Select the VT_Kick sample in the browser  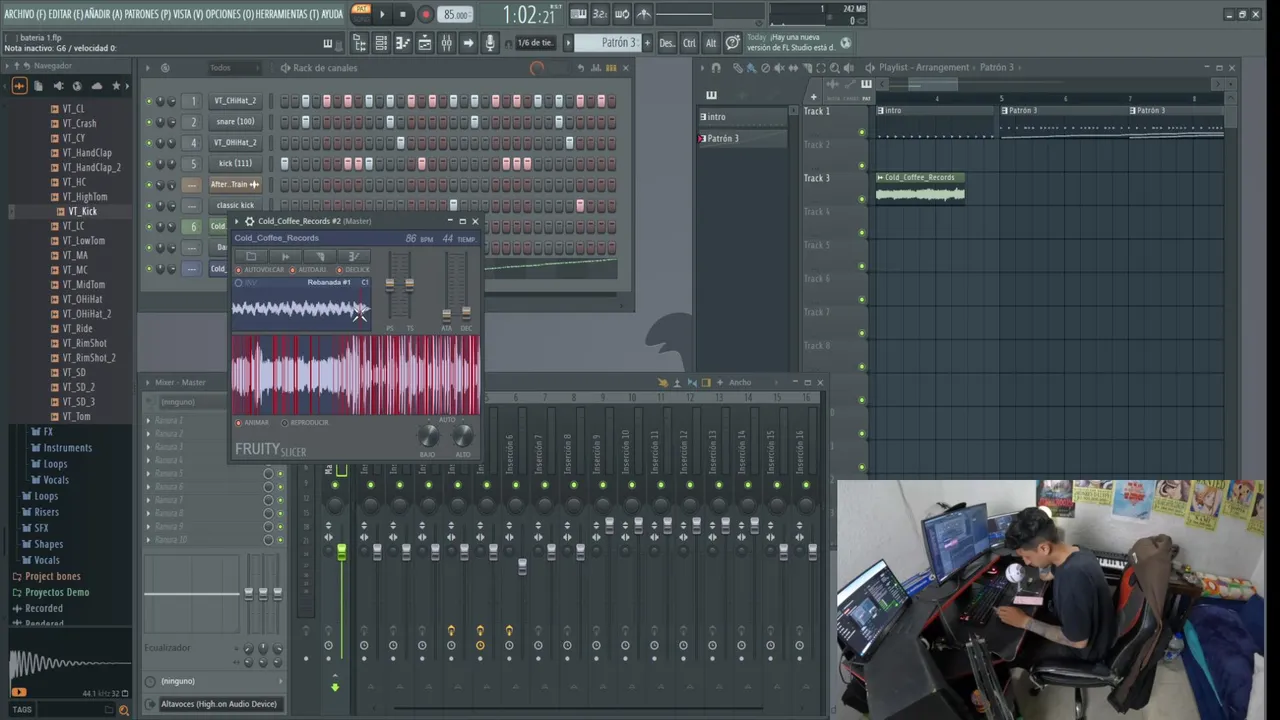[82, 211]
